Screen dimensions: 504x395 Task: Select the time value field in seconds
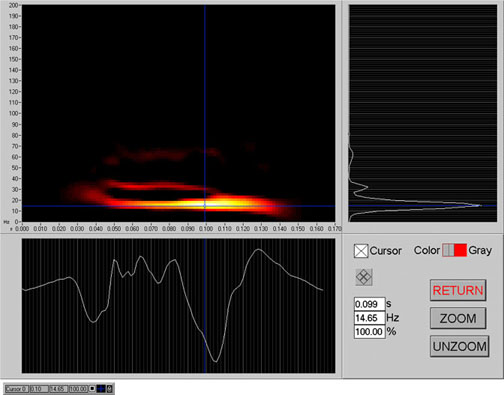click(369, 304)
